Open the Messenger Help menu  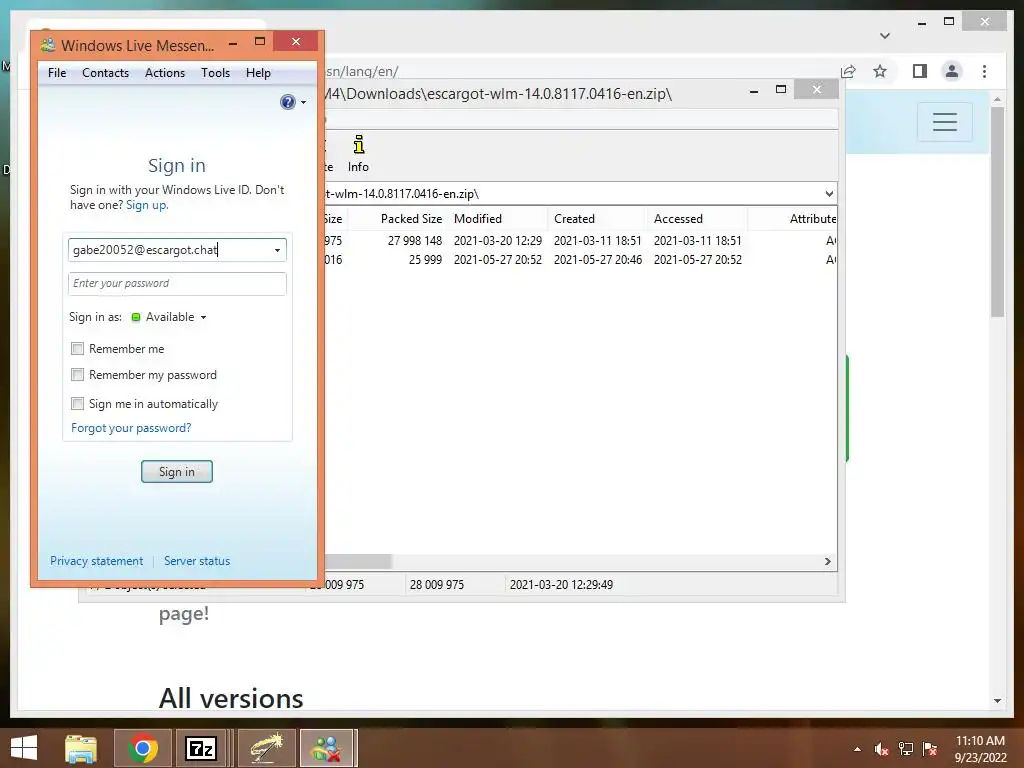click(x=258, y=72)
